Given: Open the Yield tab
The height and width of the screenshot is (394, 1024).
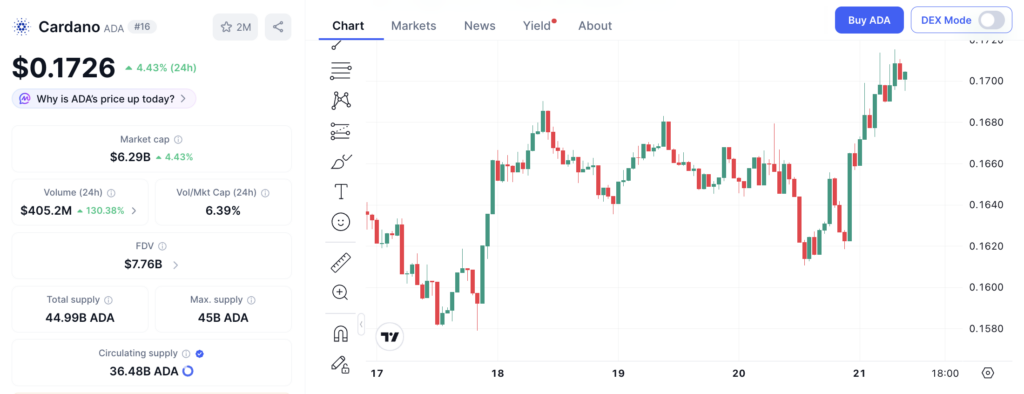Looking at the screenshot, I should click(537, 25).
